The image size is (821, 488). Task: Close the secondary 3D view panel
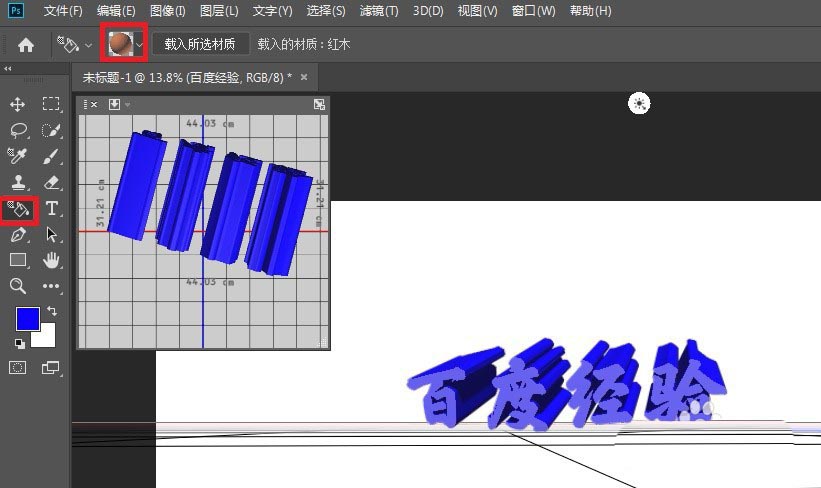(x=94, y=105)
